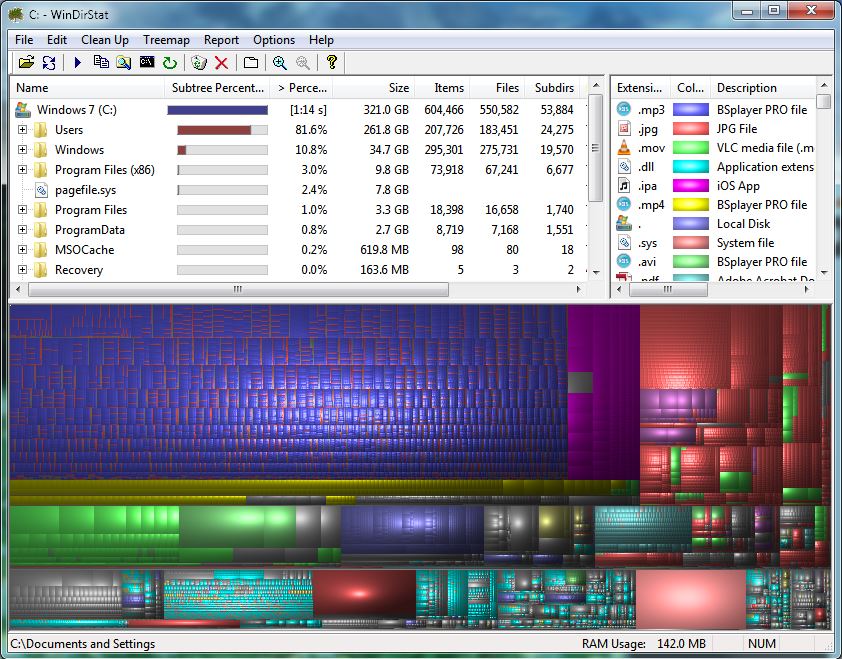Image resolution: width=842 pixels, height=659 pixels.
Task: Click the cyan .dll color swatch
Action: (691, 166)
